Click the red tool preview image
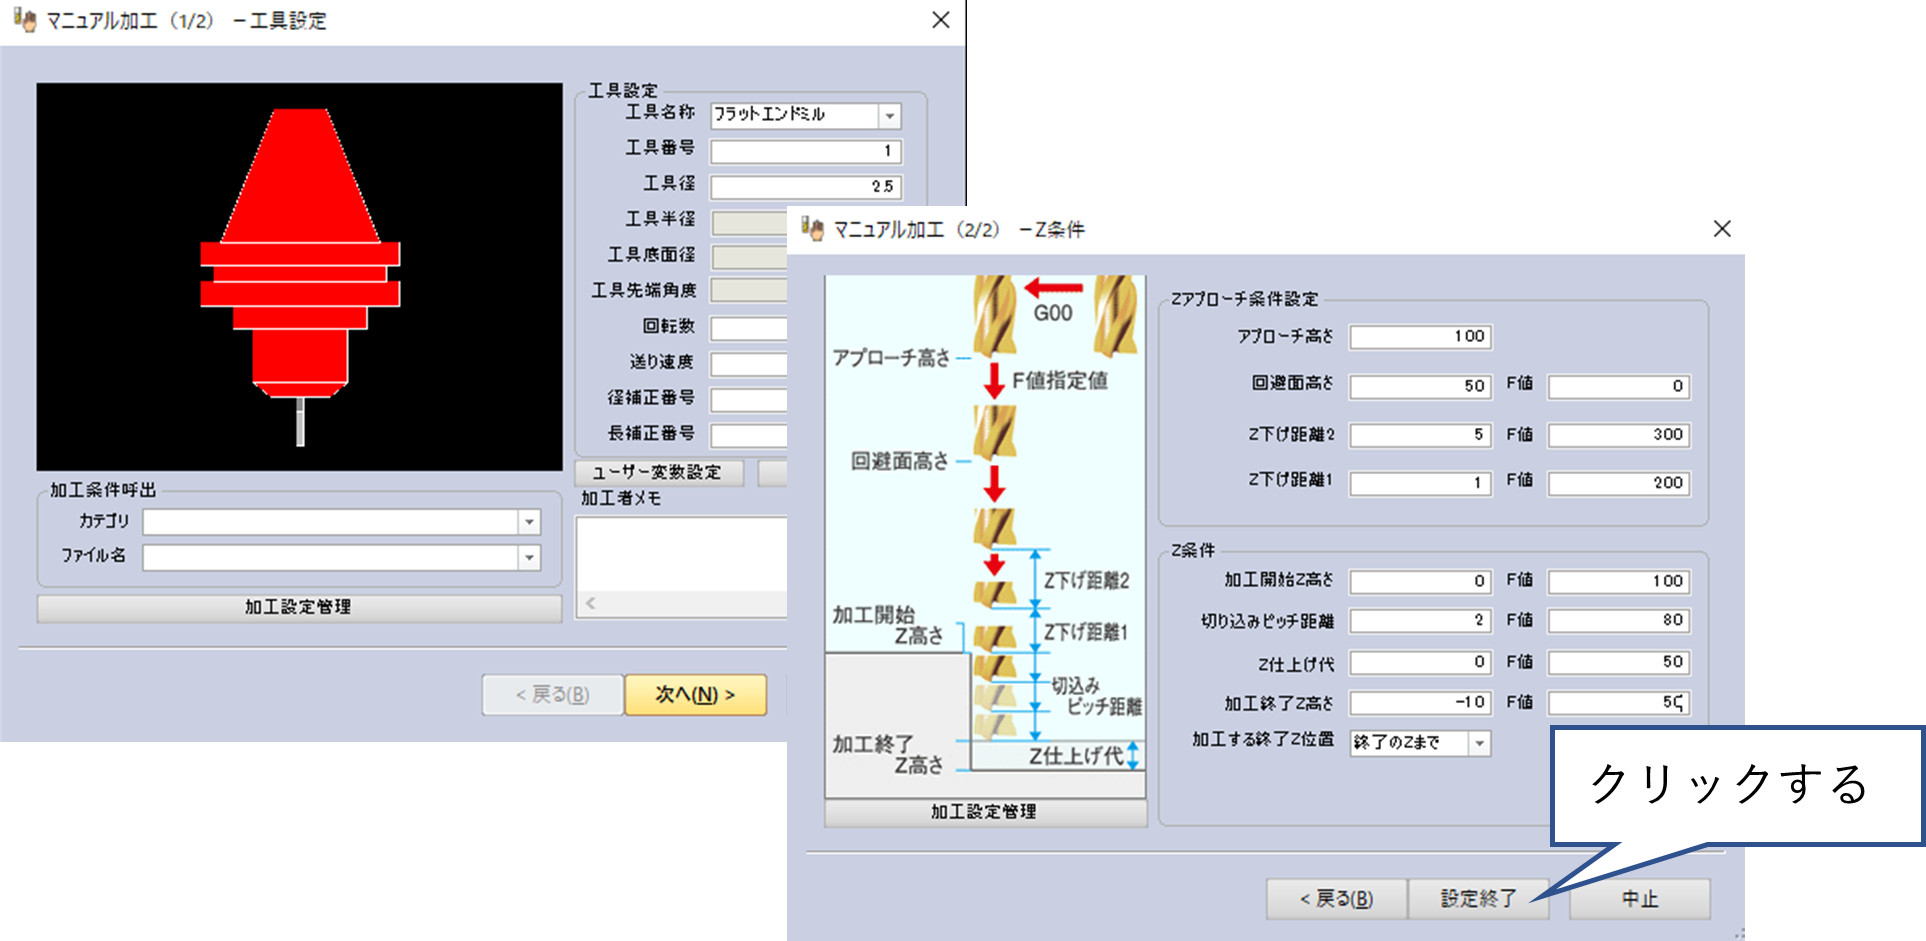 click(299, 277)
